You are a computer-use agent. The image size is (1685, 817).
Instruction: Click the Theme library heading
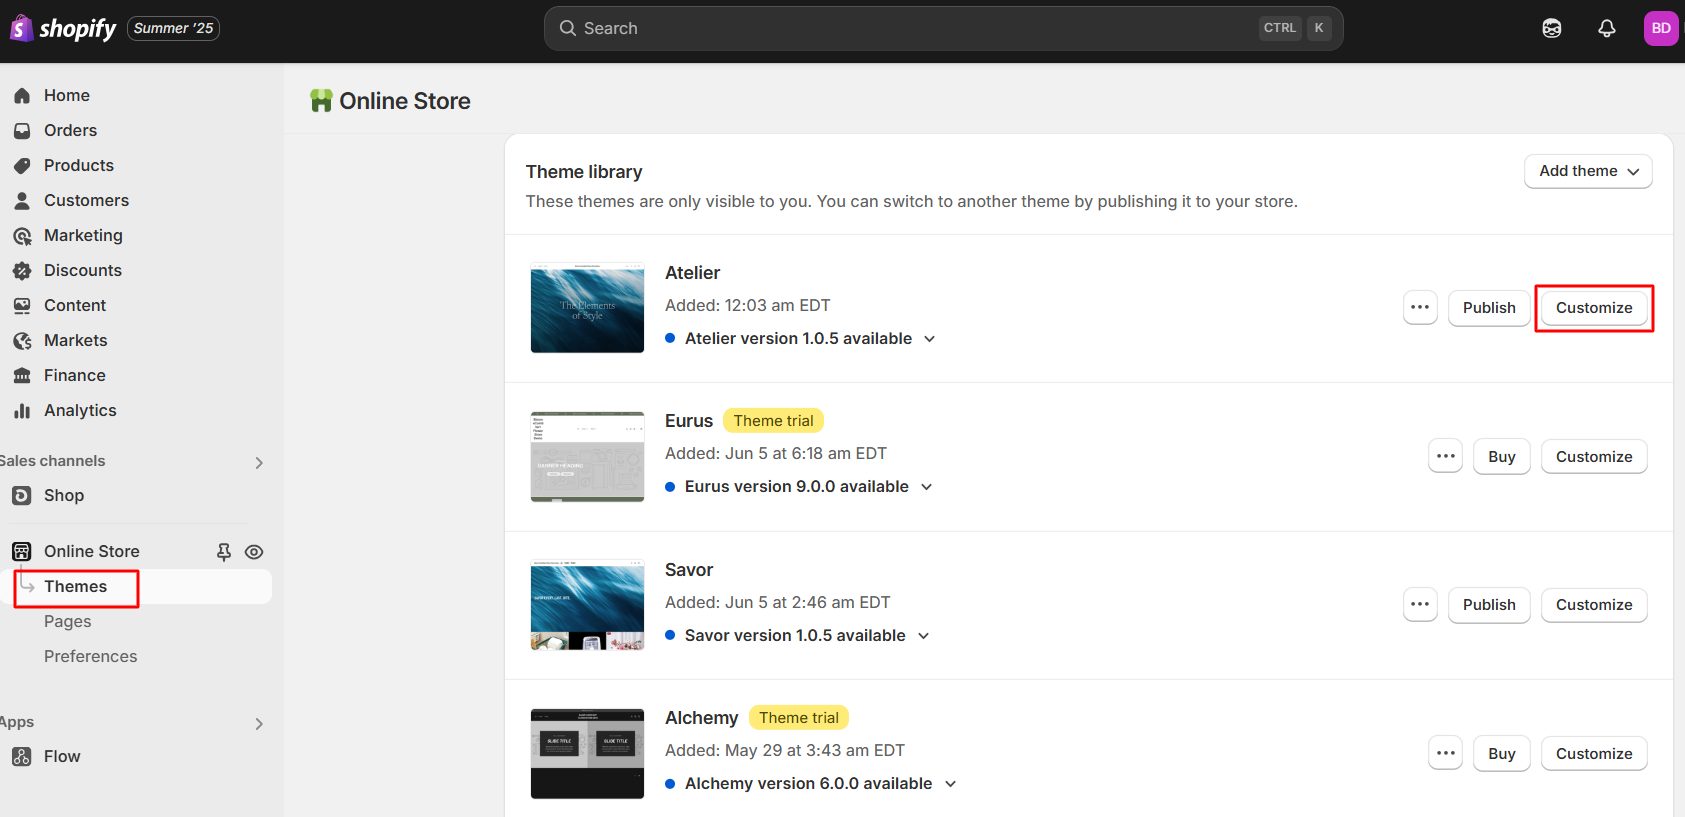pos(584,172)
